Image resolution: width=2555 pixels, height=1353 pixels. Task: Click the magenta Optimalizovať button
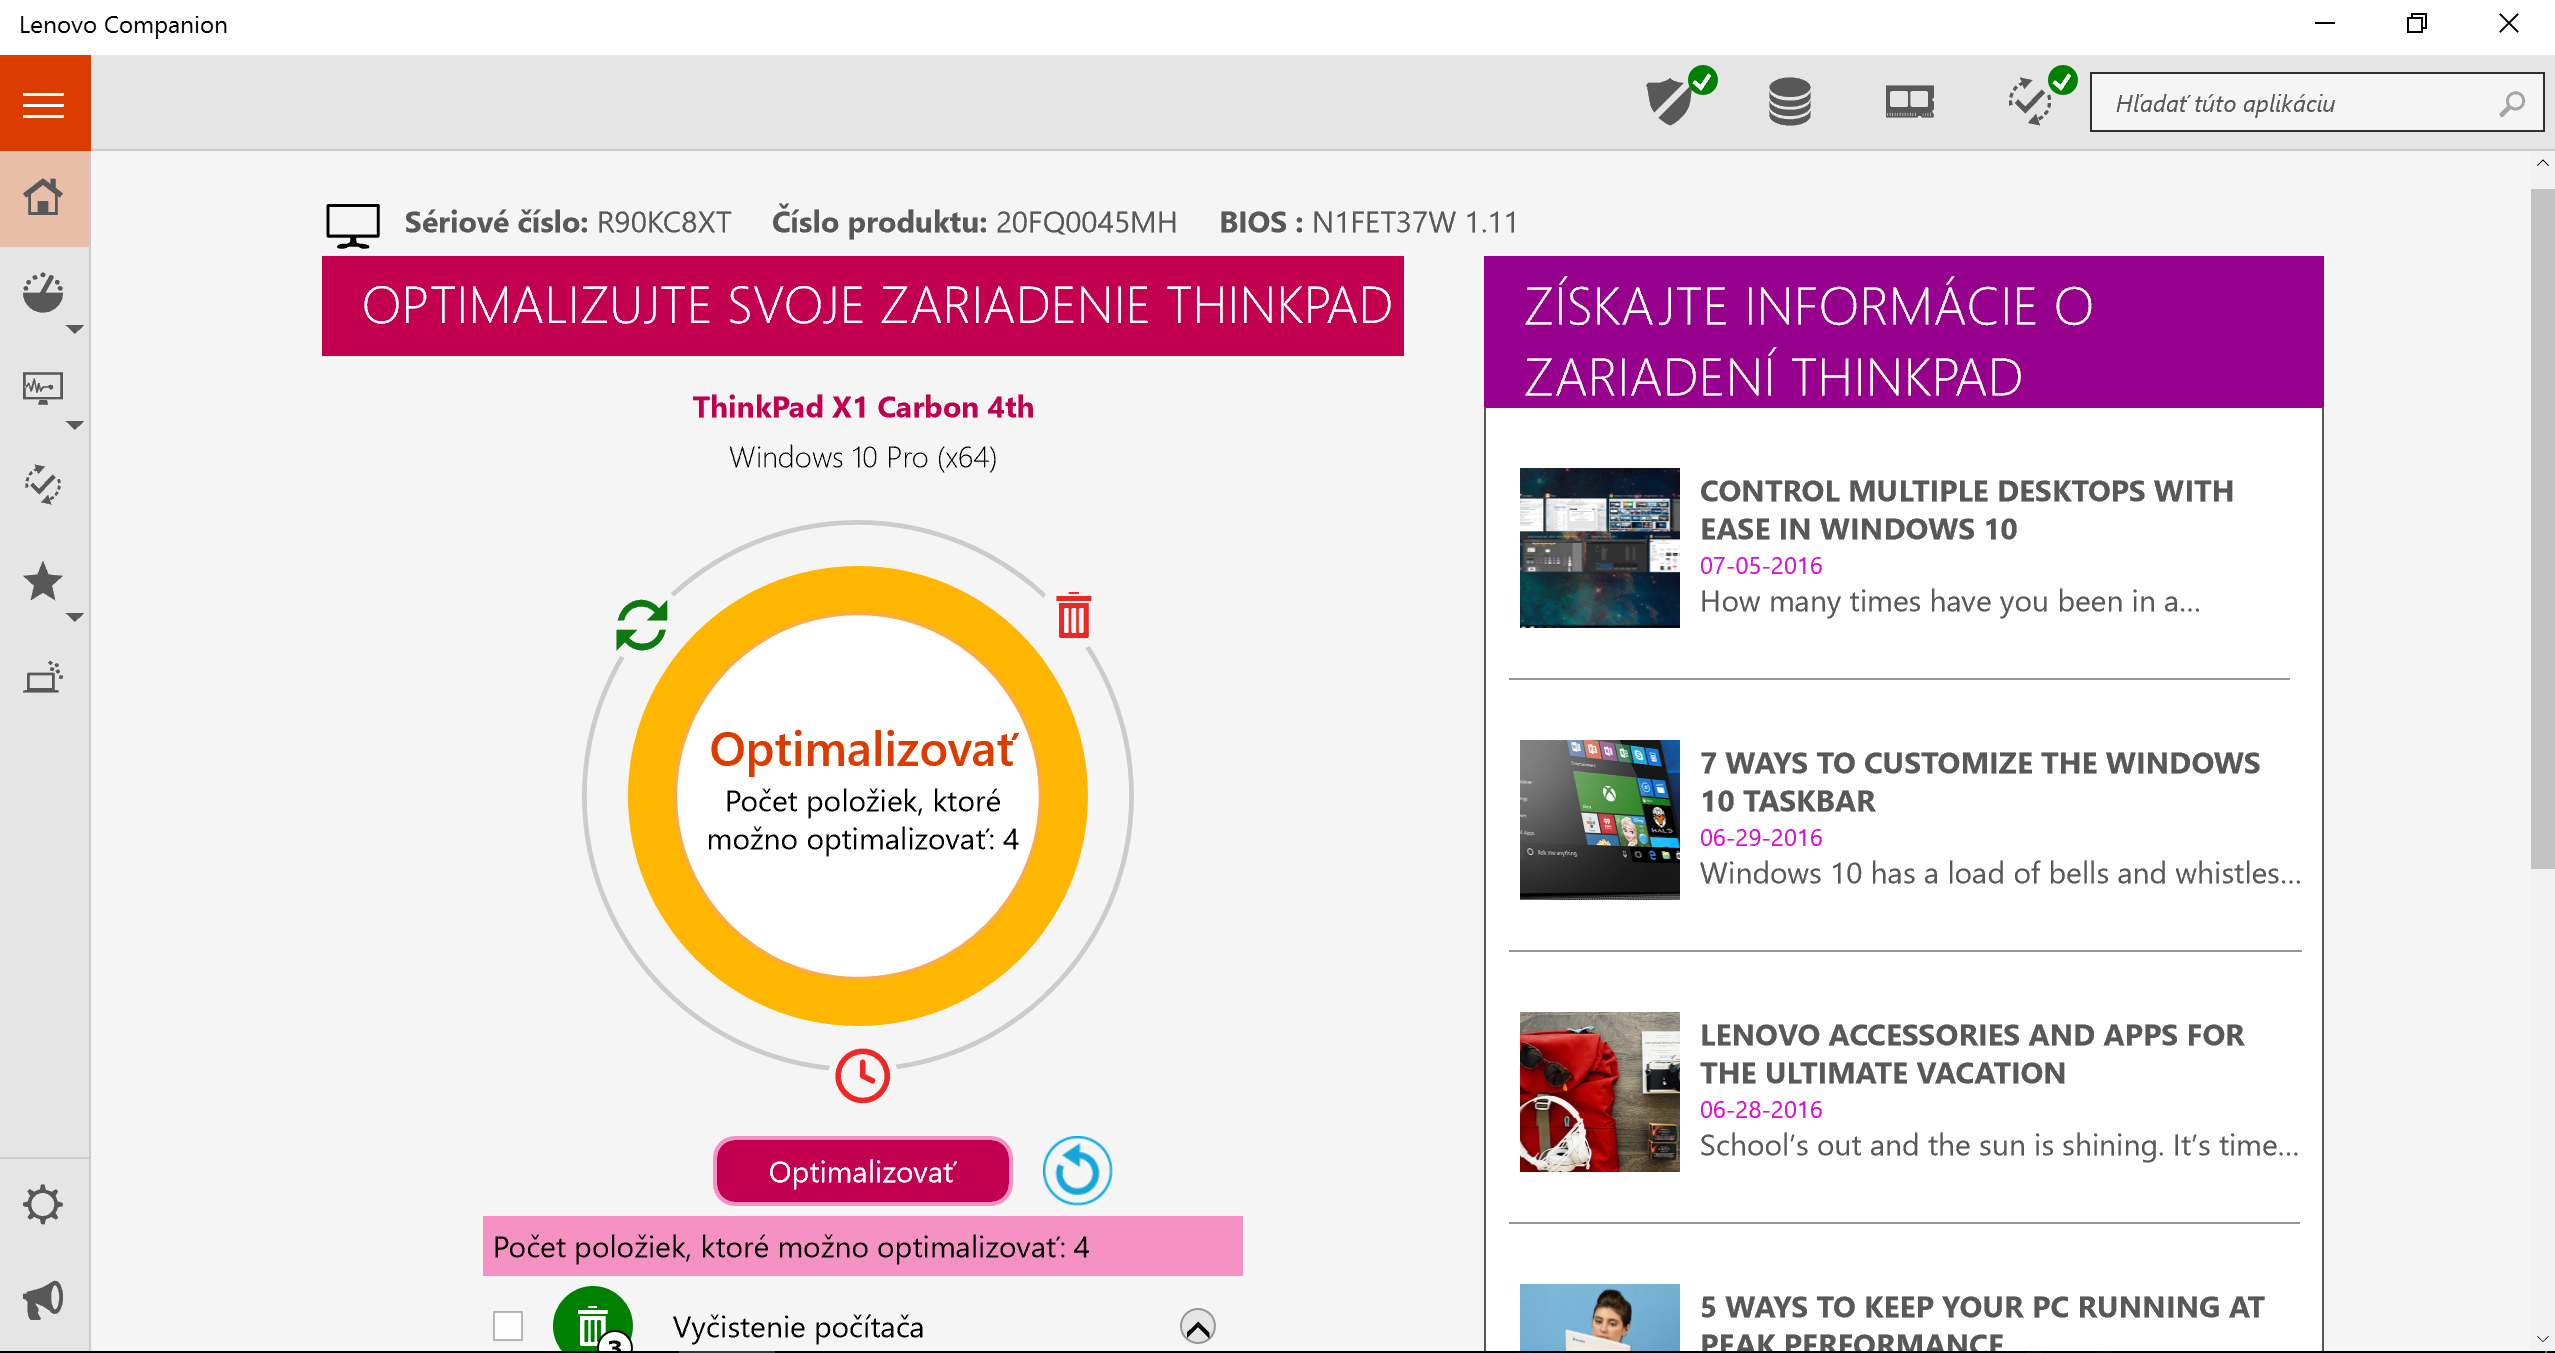862,1171
